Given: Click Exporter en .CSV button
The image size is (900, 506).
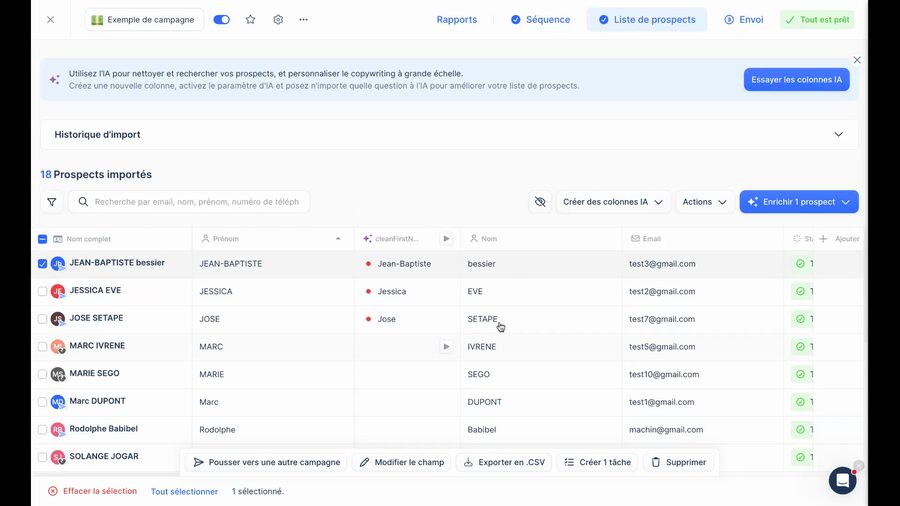Looking at the screenshot, I should click(504, 462).
